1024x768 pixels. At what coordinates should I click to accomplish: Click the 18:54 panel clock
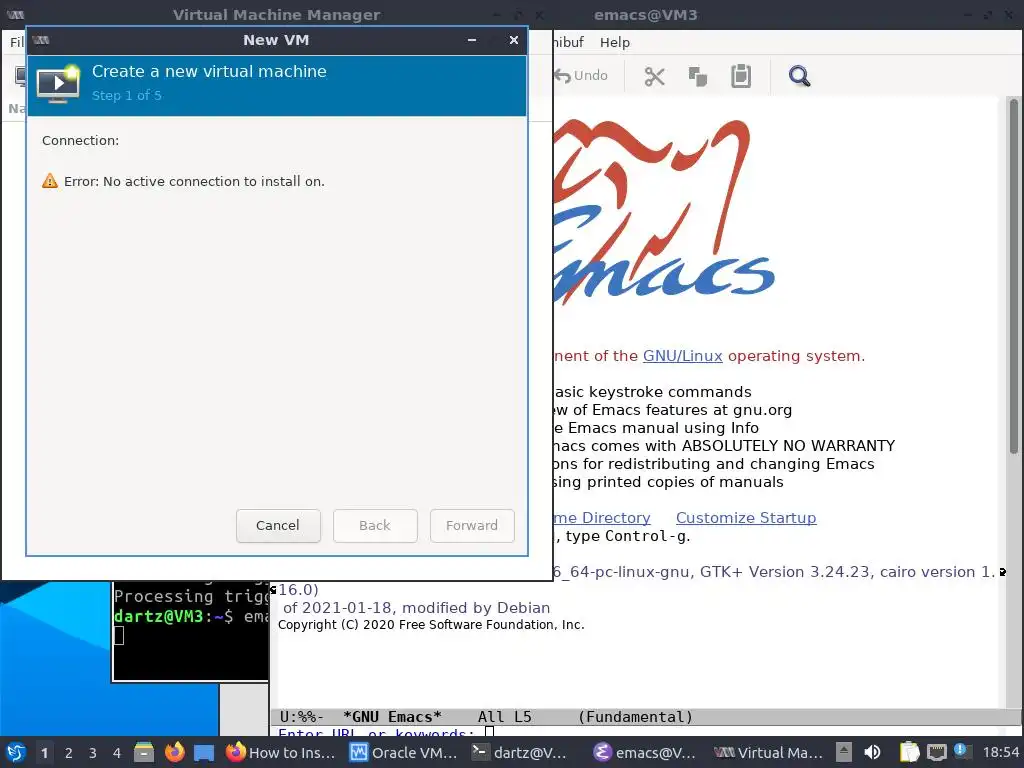1000,752
